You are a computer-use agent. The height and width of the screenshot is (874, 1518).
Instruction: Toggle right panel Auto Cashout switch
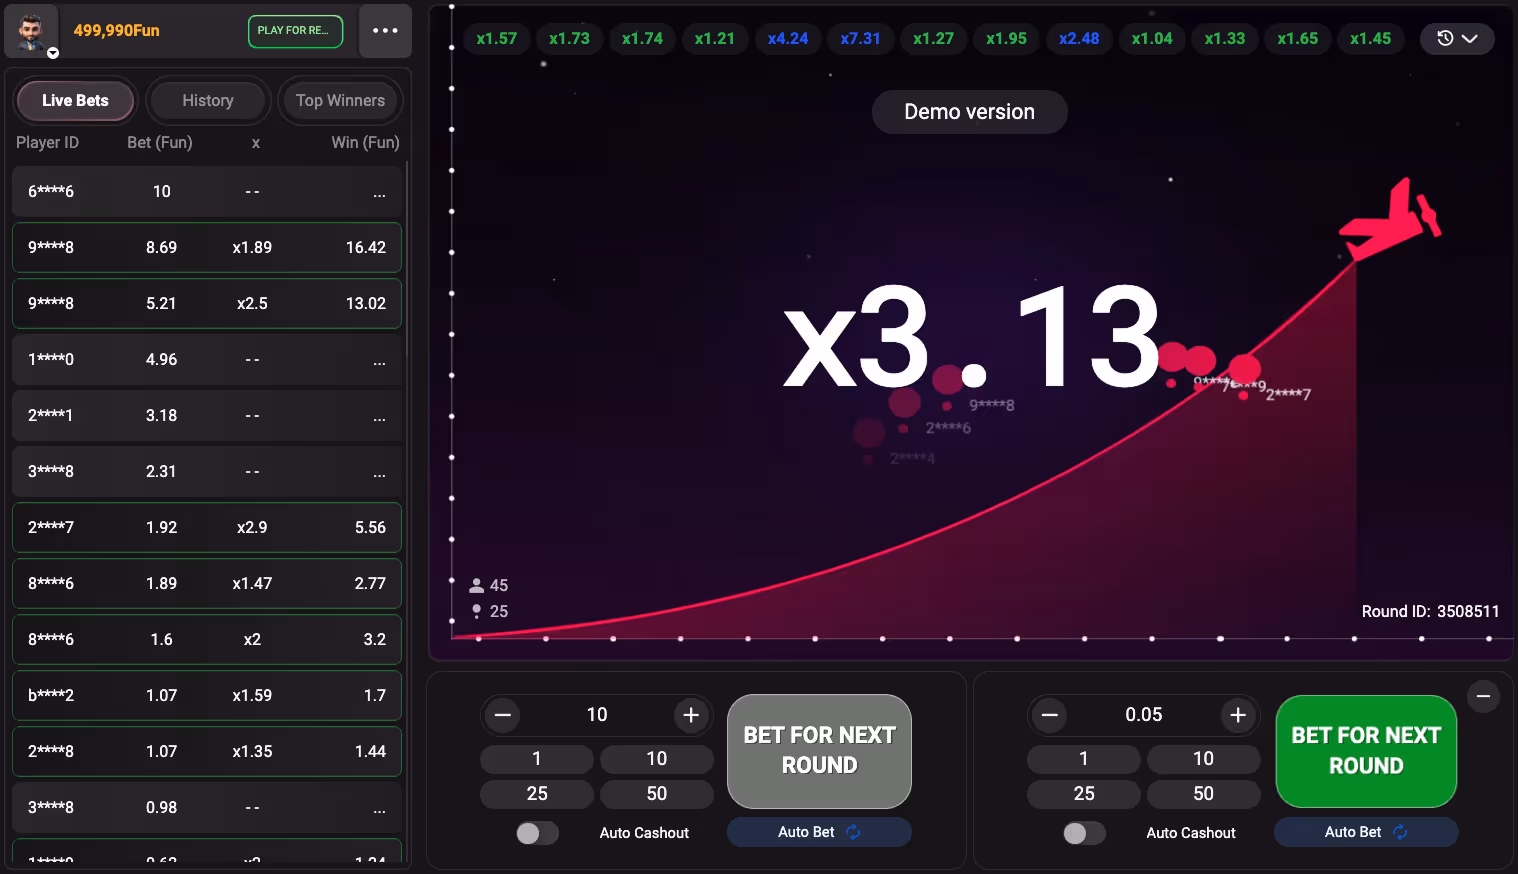(1084, 833)
